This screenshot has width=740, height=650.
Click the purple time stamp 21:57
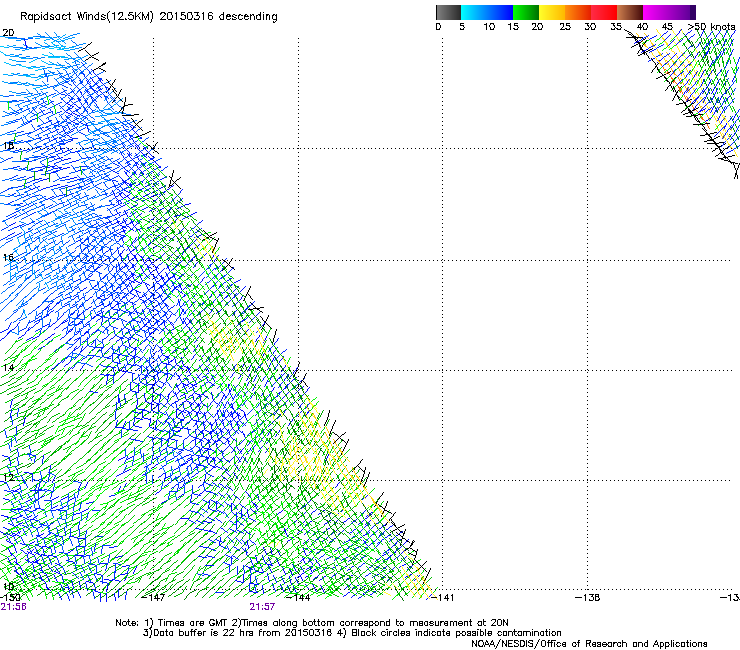(x=262, y=607)
